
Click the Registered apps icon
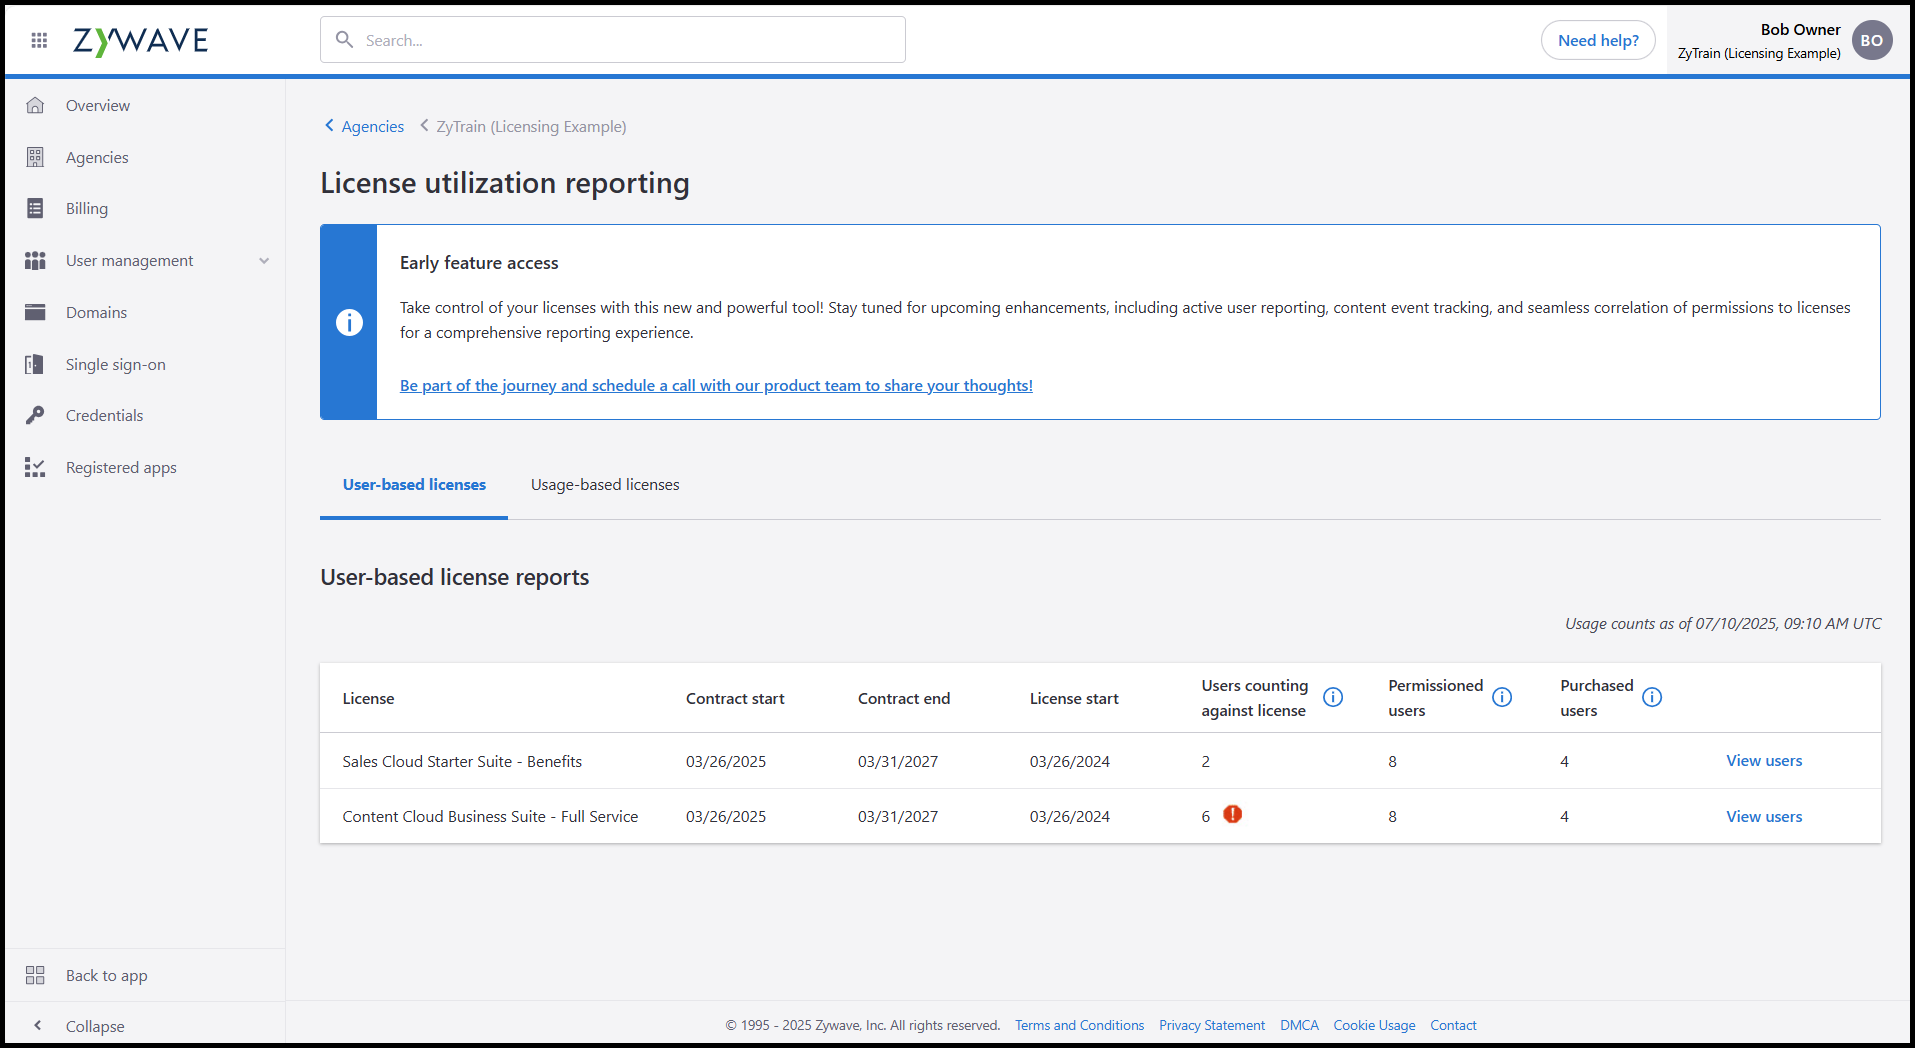(35, 467)
